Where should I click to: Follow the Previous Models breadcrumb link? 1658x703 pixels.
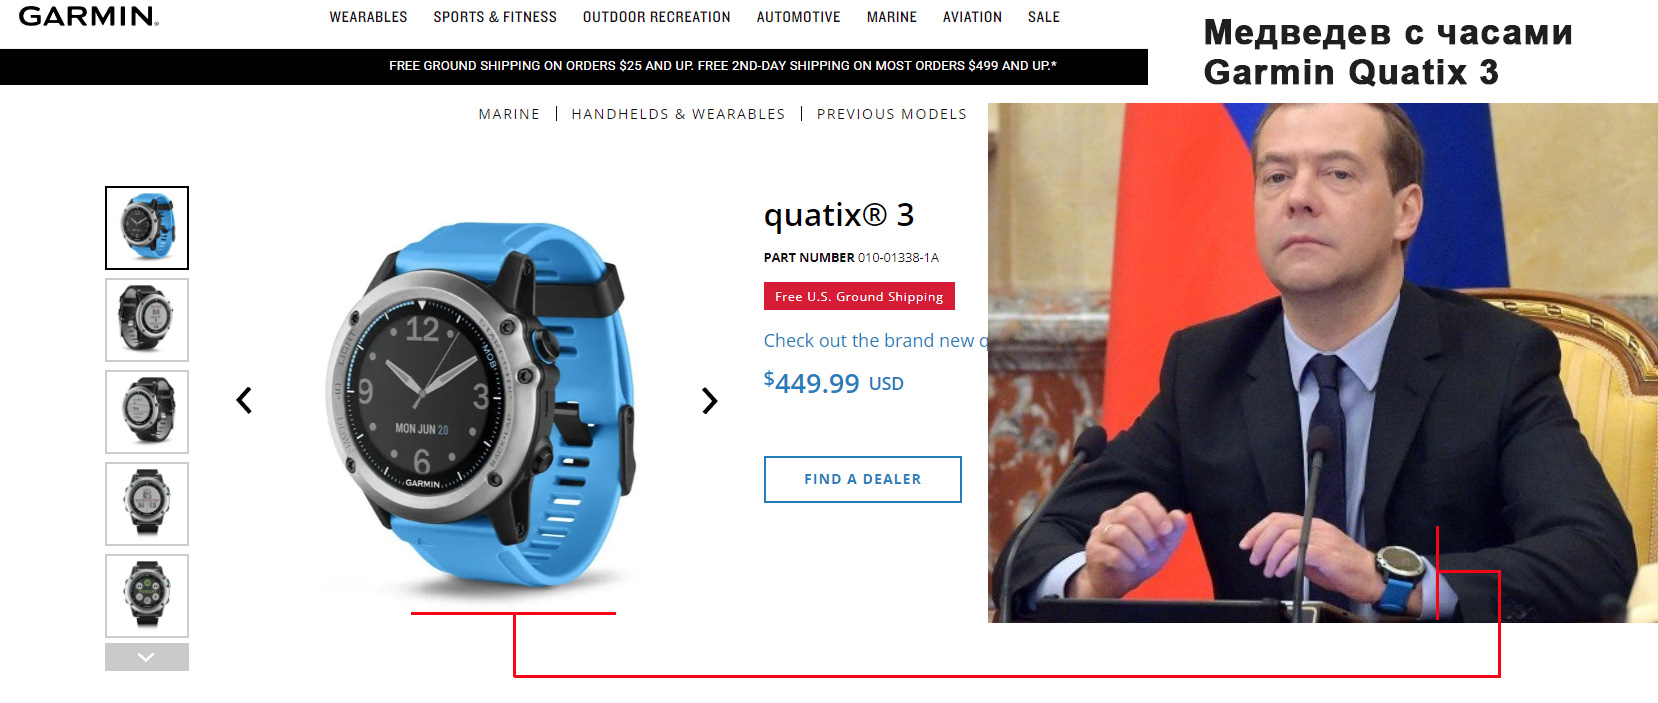(x=892, y=114)
